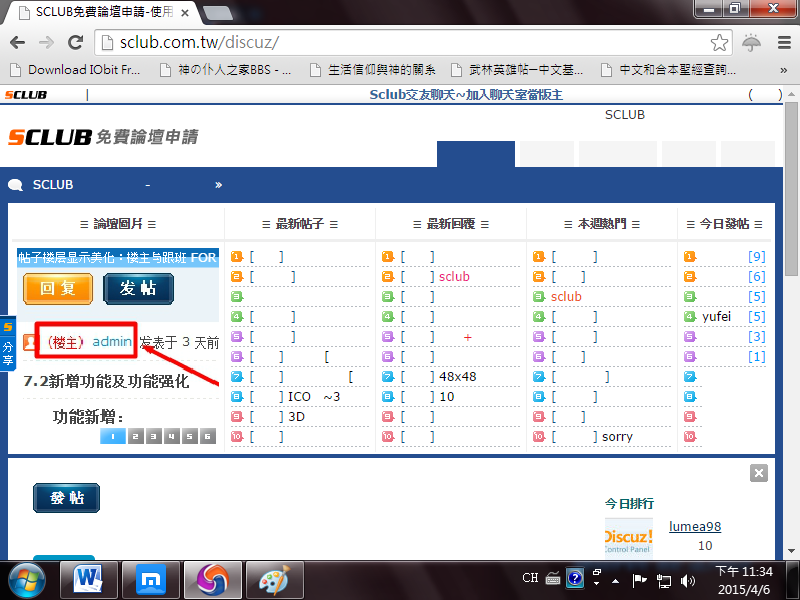Bookmark this page with the star icon
Screen dimensions: 800x600
[x=719, y=42]
